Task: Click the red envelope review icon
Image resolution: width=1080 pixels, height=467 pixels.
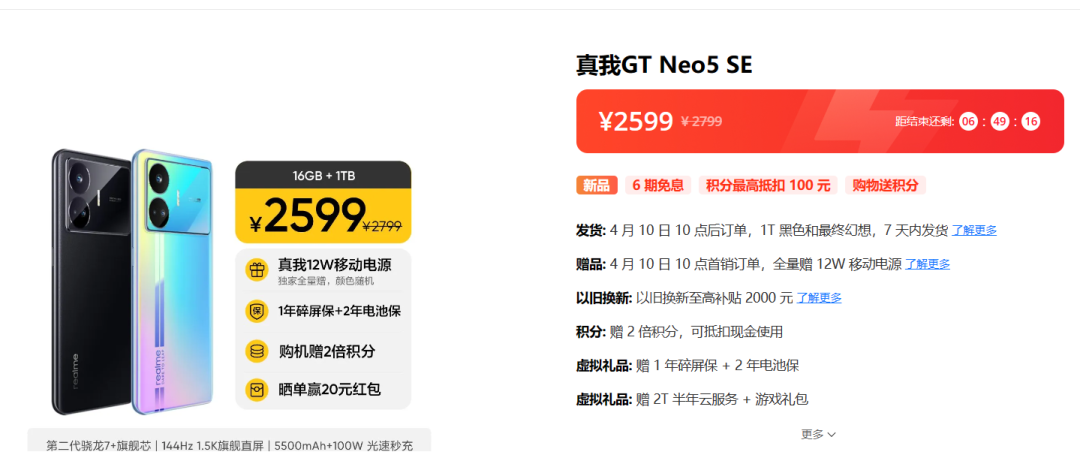Action: click(257, 391)
